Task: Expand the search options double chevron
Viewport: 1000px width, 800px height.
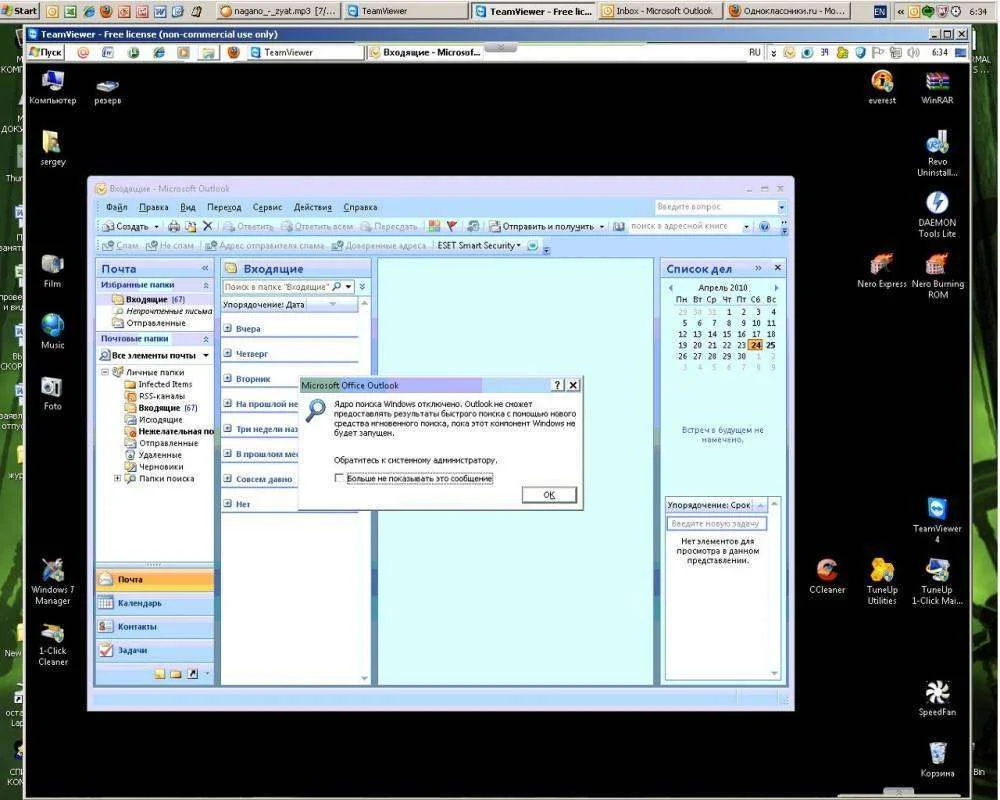Action: tap(362, 287)
